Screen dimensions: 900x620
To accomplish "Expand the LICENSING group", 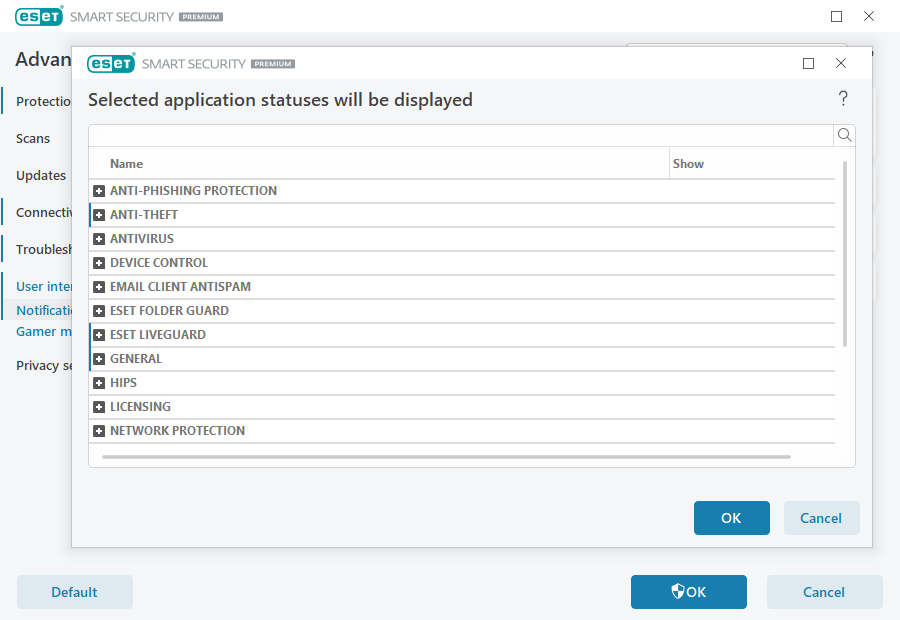I will coord(99,407).
